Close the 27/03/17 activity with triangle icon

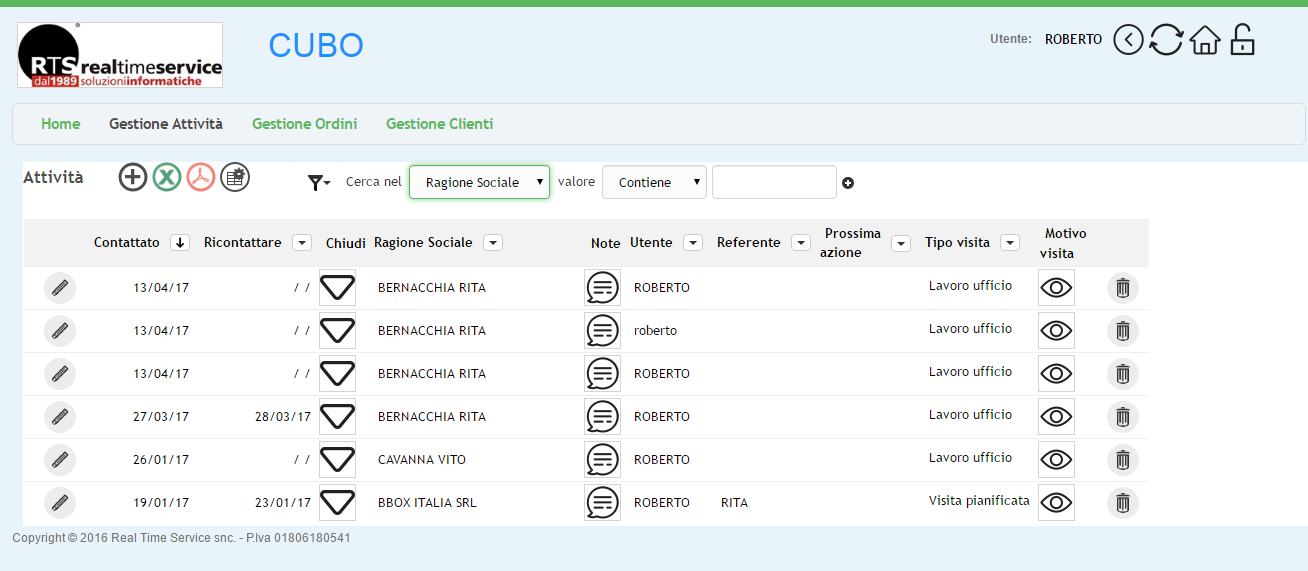coord(338,417)
